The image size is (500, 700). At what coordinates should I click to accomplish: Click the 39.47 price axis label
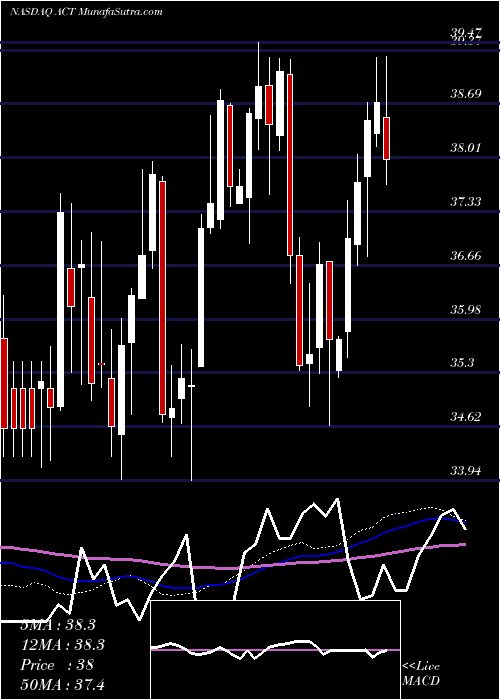click(465, 32)
